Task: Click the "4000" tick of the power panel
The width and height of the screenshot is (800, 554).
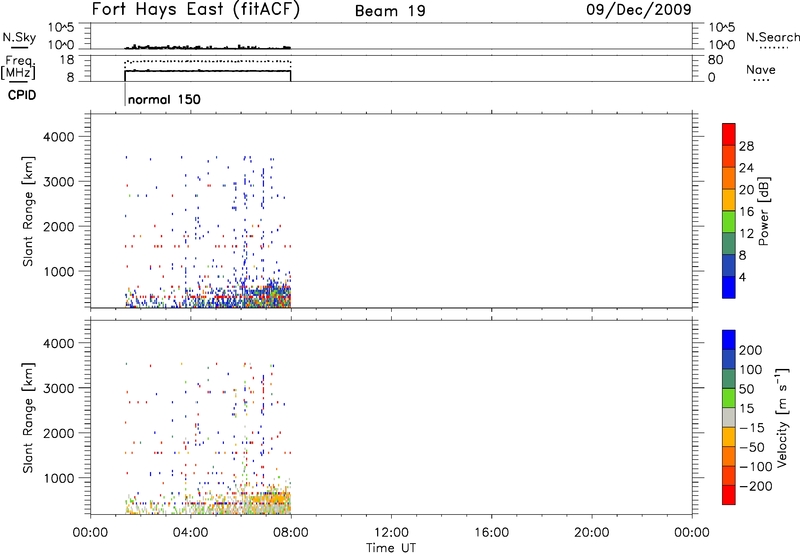Action: tap(59, 137)
